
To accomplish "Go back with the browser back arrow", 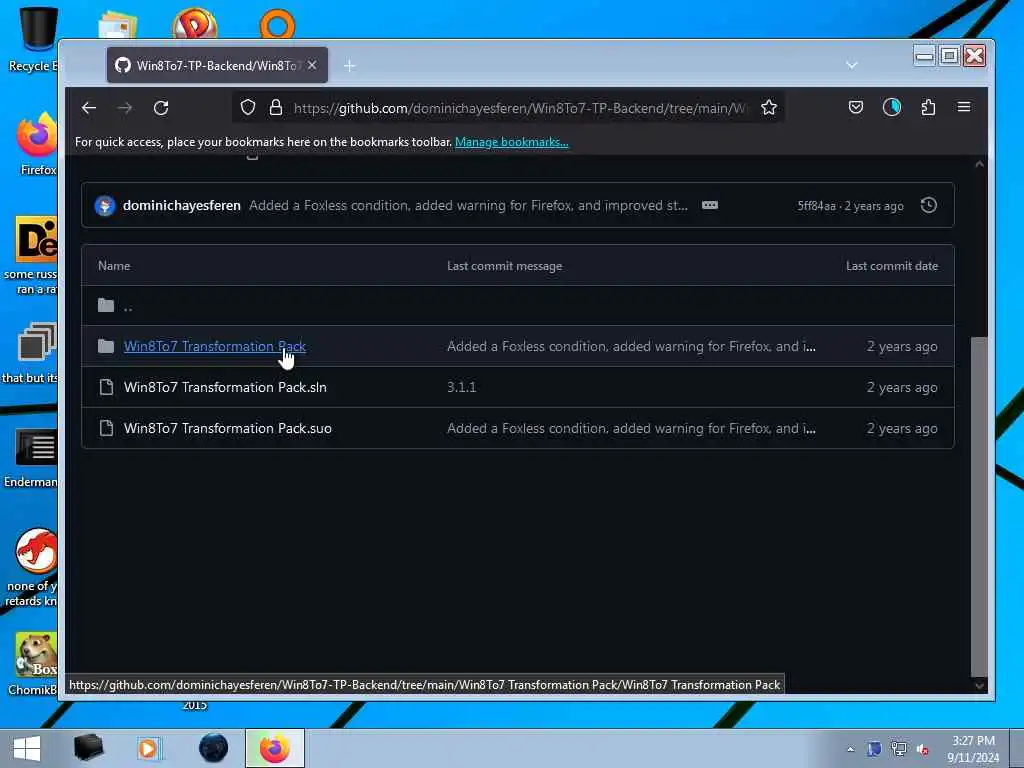I will [x=89, y=108].
